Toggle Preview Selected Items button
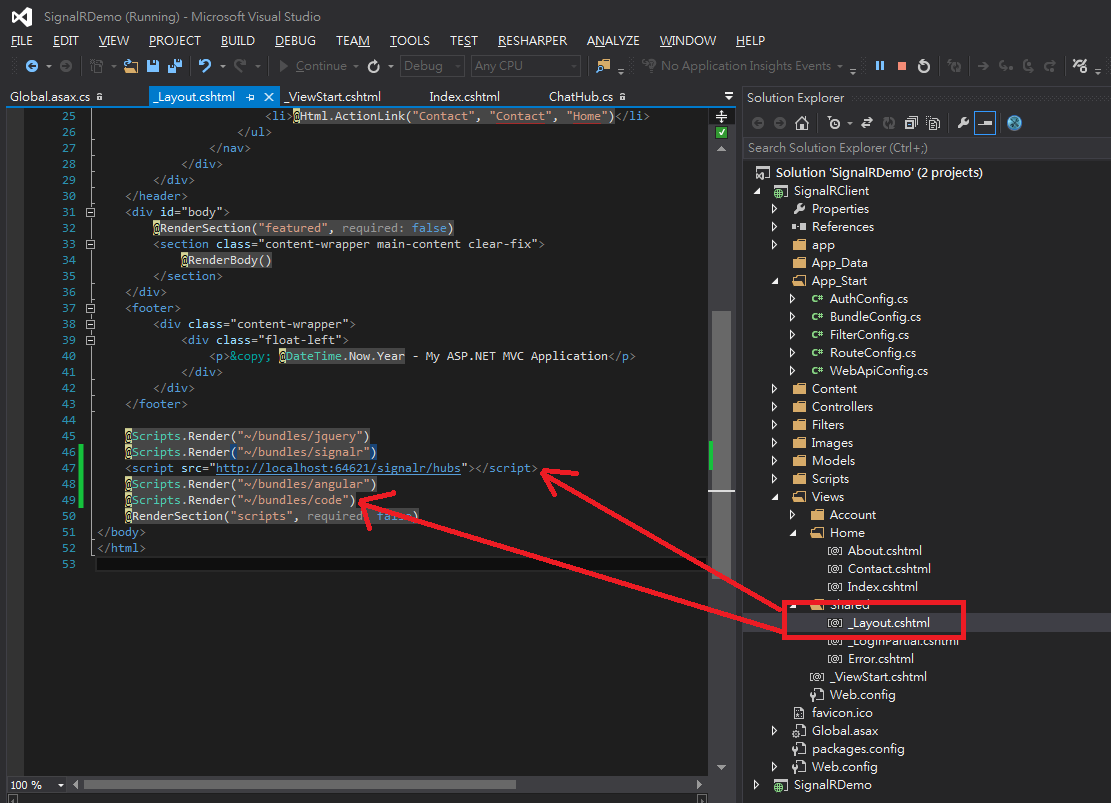 (x=986, y=123)
